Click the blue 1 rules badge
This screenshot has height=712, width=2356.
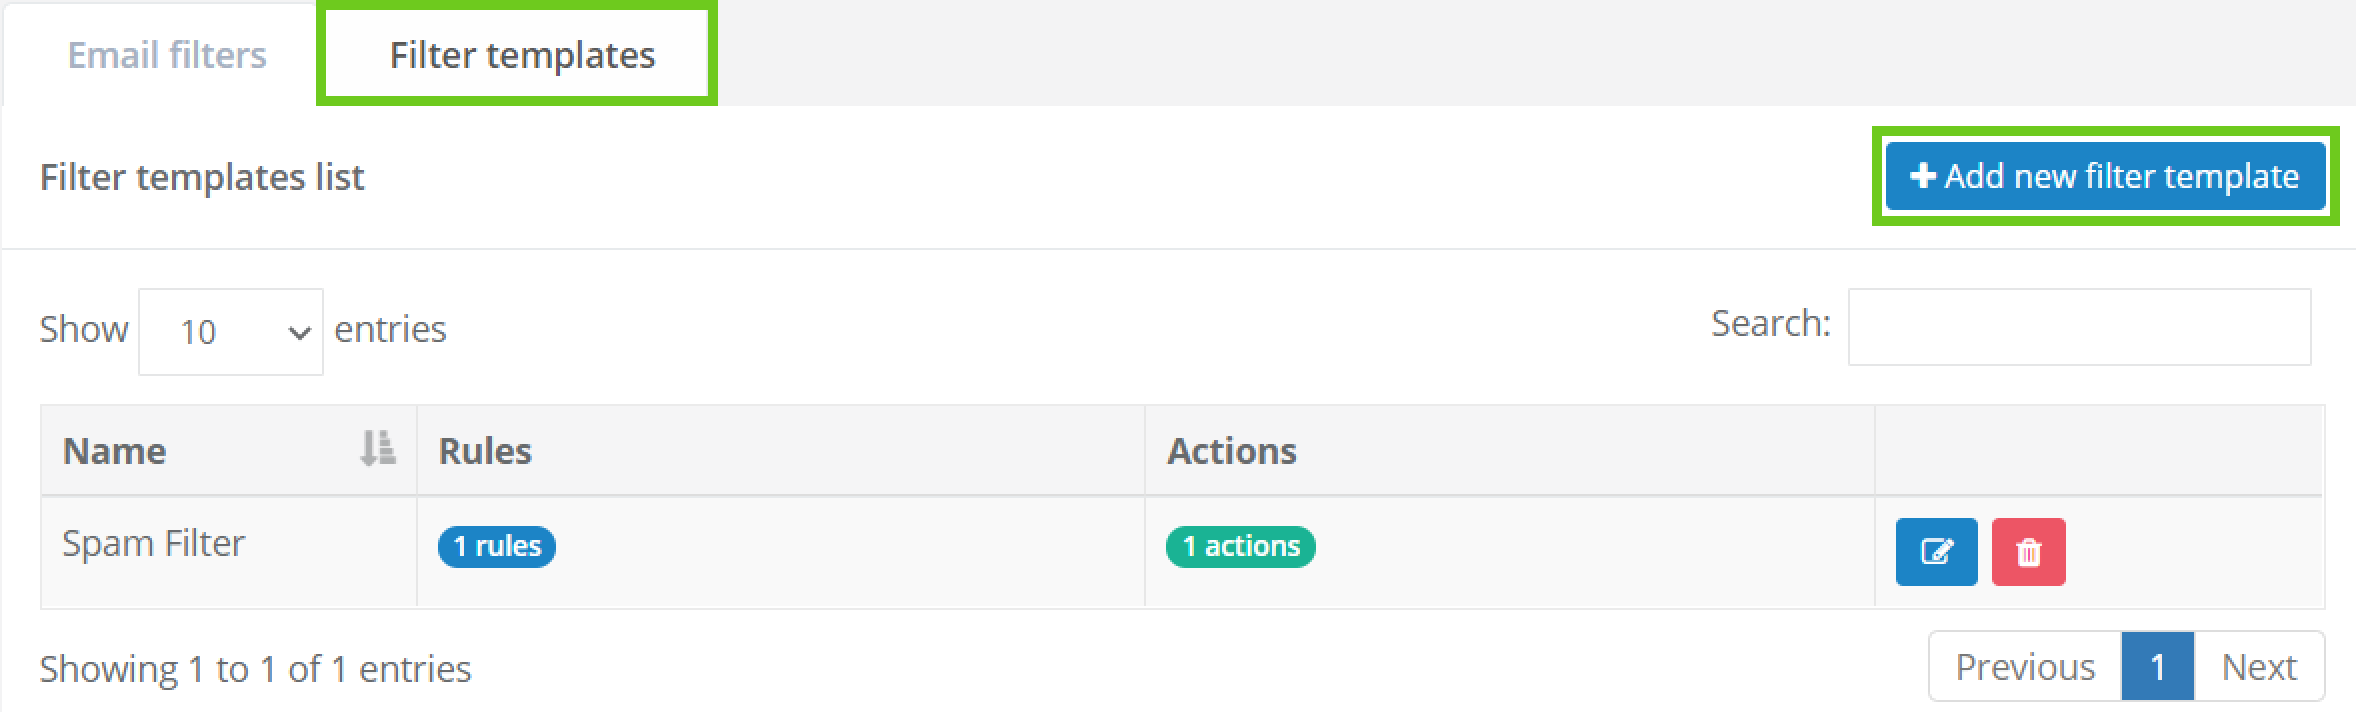[x=496, y=546]
